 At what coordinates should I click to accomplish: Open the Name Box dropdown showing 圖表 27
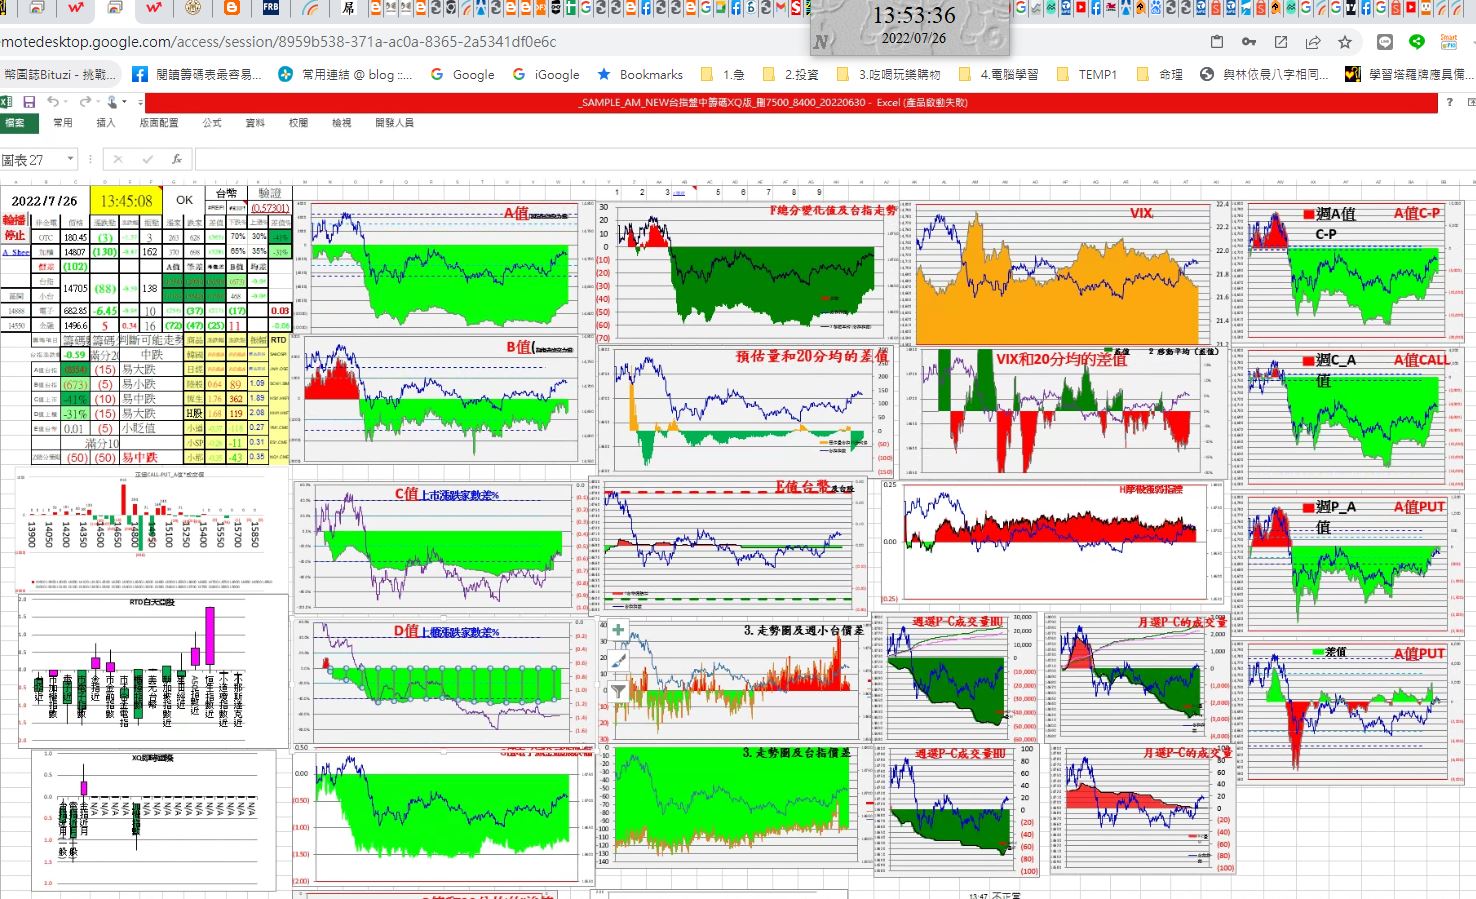(70, 159)
